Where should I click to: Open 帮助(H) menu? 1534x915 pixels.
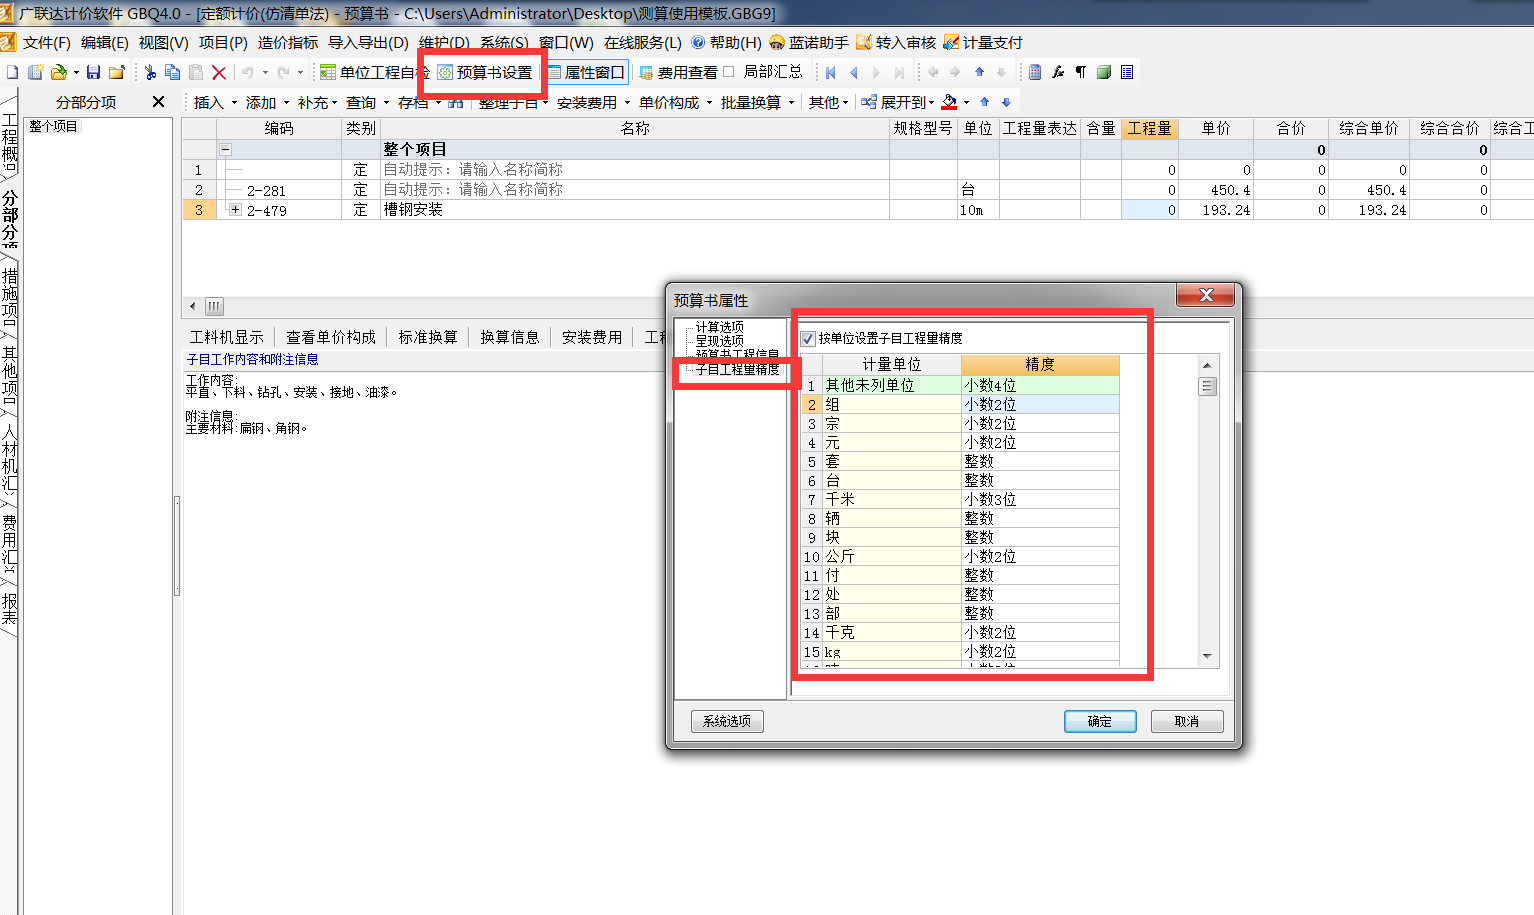click(726, 42)
